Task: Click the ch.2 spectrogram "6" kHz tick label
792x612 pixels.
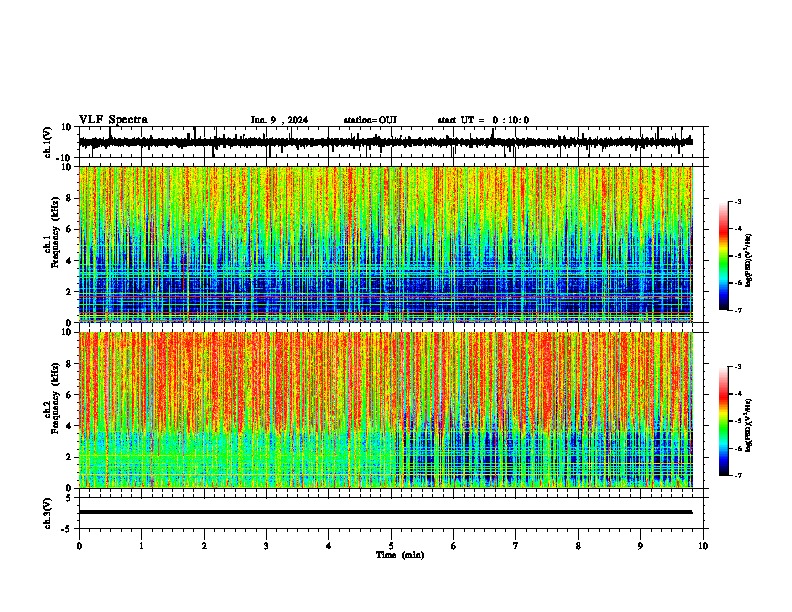Action: pyautogui.click(x=69, y=395)
